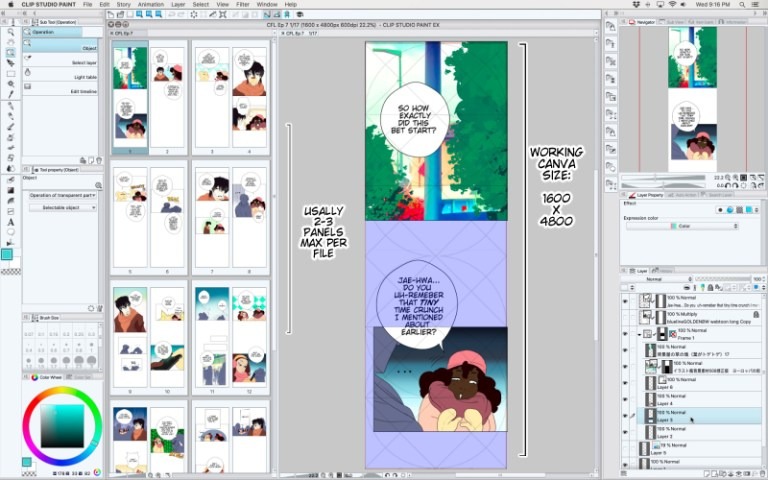
Task: Select the Select layer sub tool
Action: [60, 60]
